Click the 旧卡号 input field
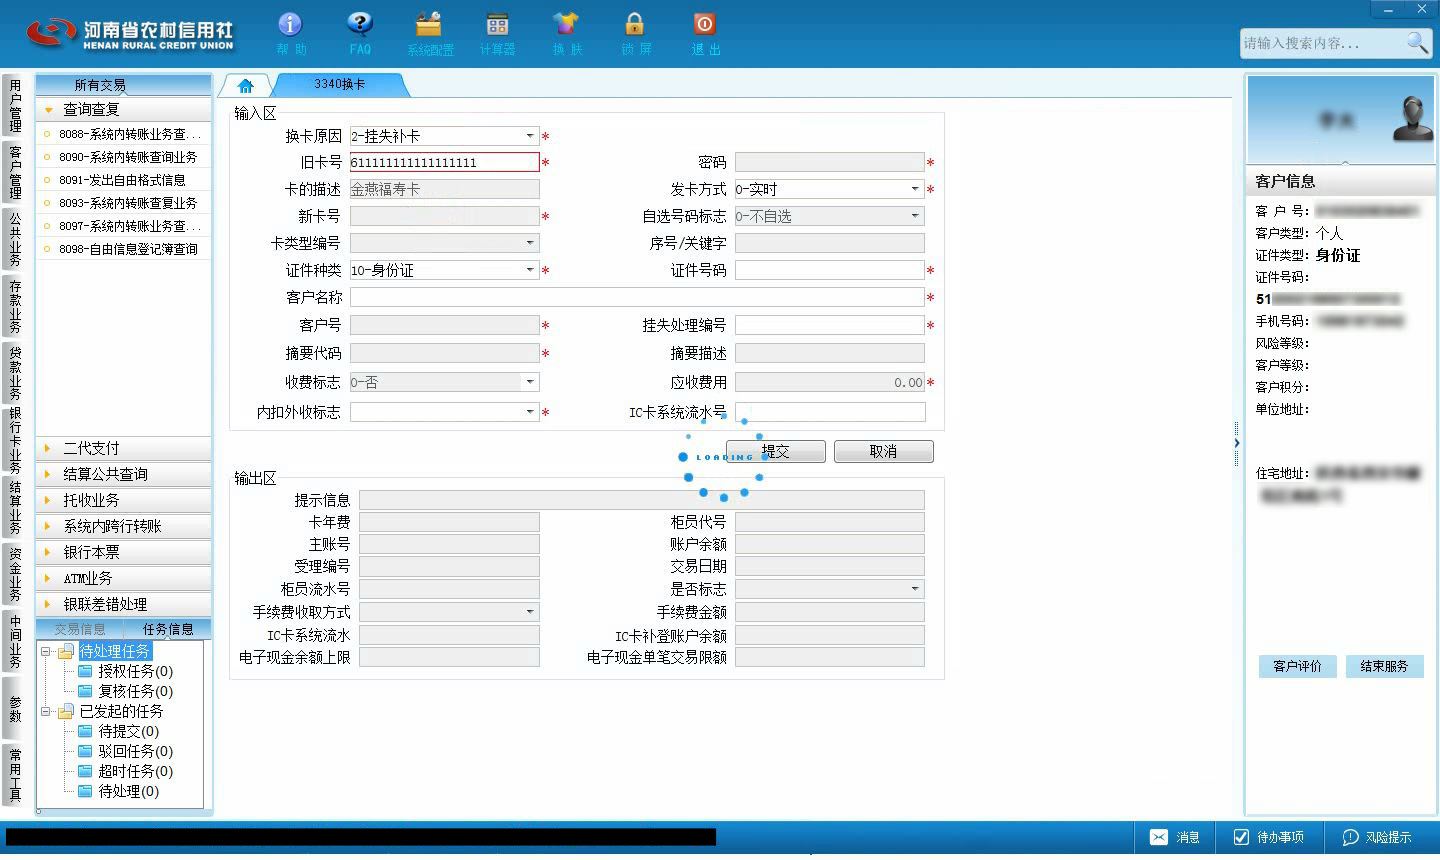 coord(444,162)
